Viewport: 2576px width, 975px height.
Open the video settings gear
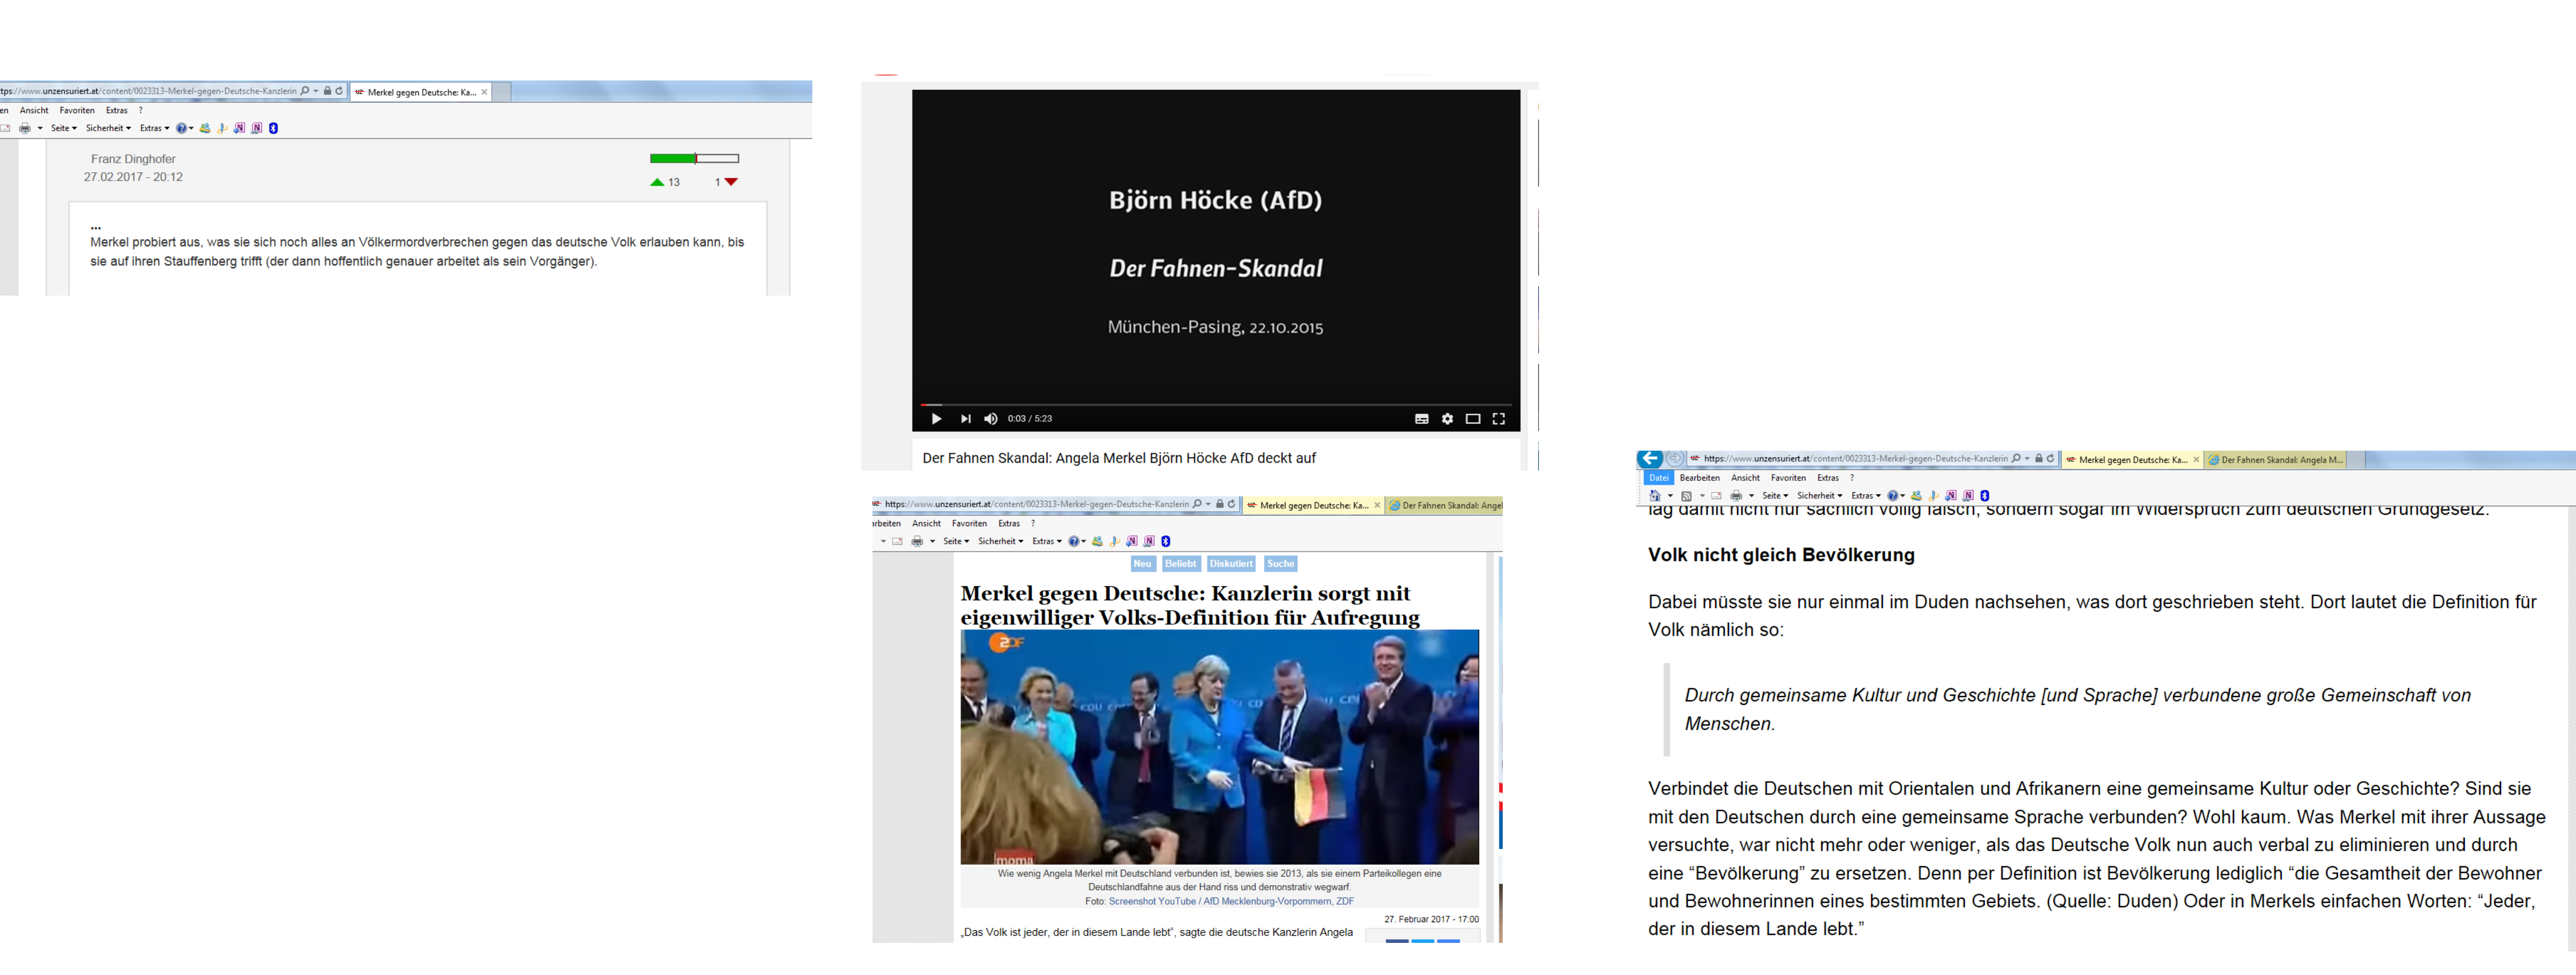pyautogui.click(x=1447, y=419)
